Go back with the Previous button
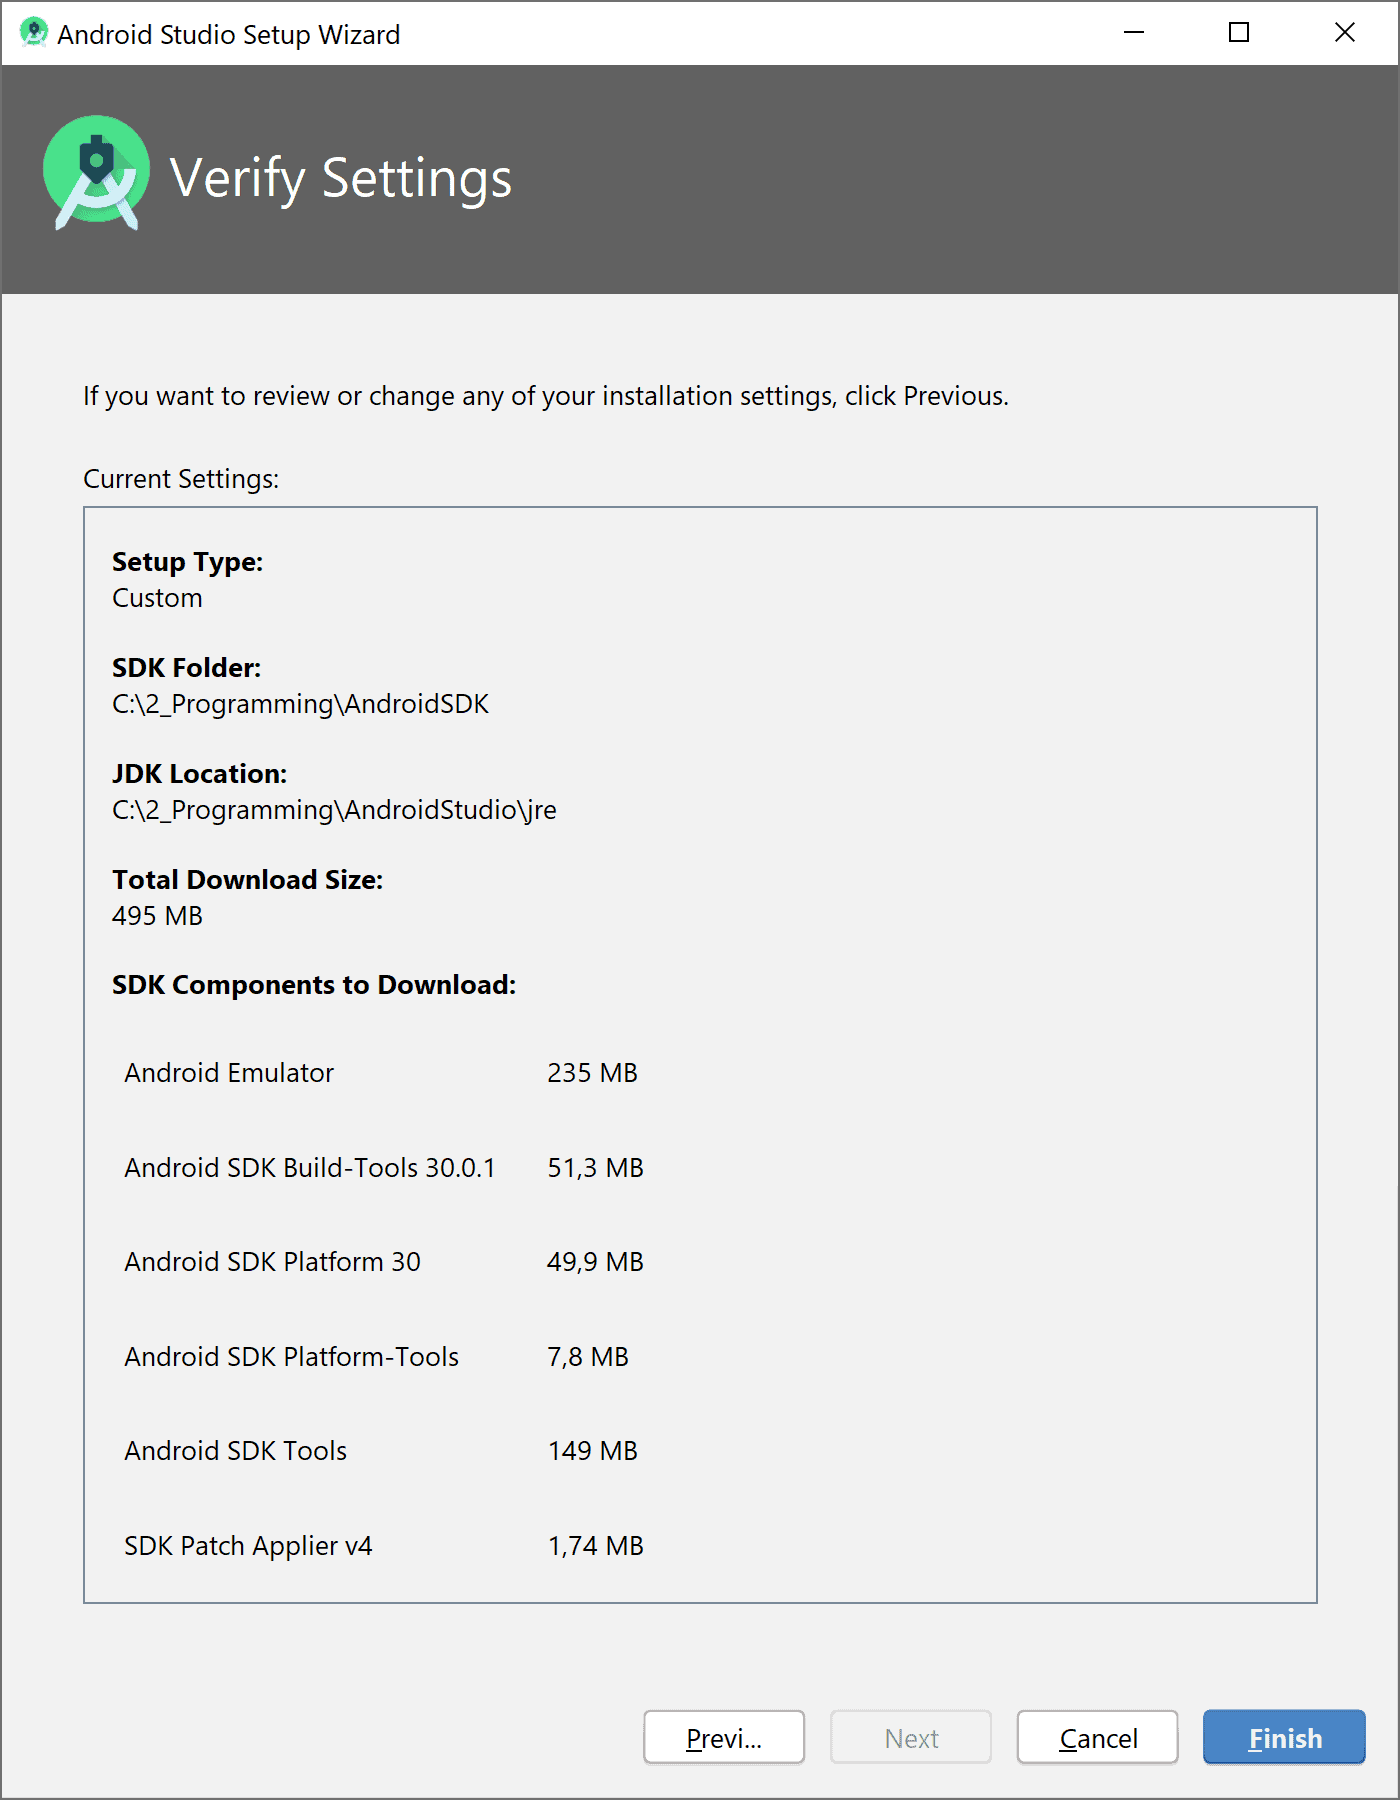The image size is (1400, 1800). [724, 1738]
